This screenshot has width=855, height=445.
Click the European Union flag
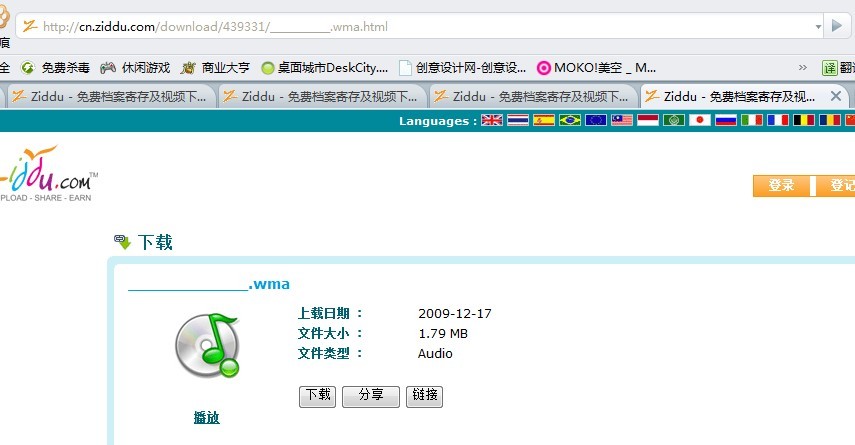(596, 121)
